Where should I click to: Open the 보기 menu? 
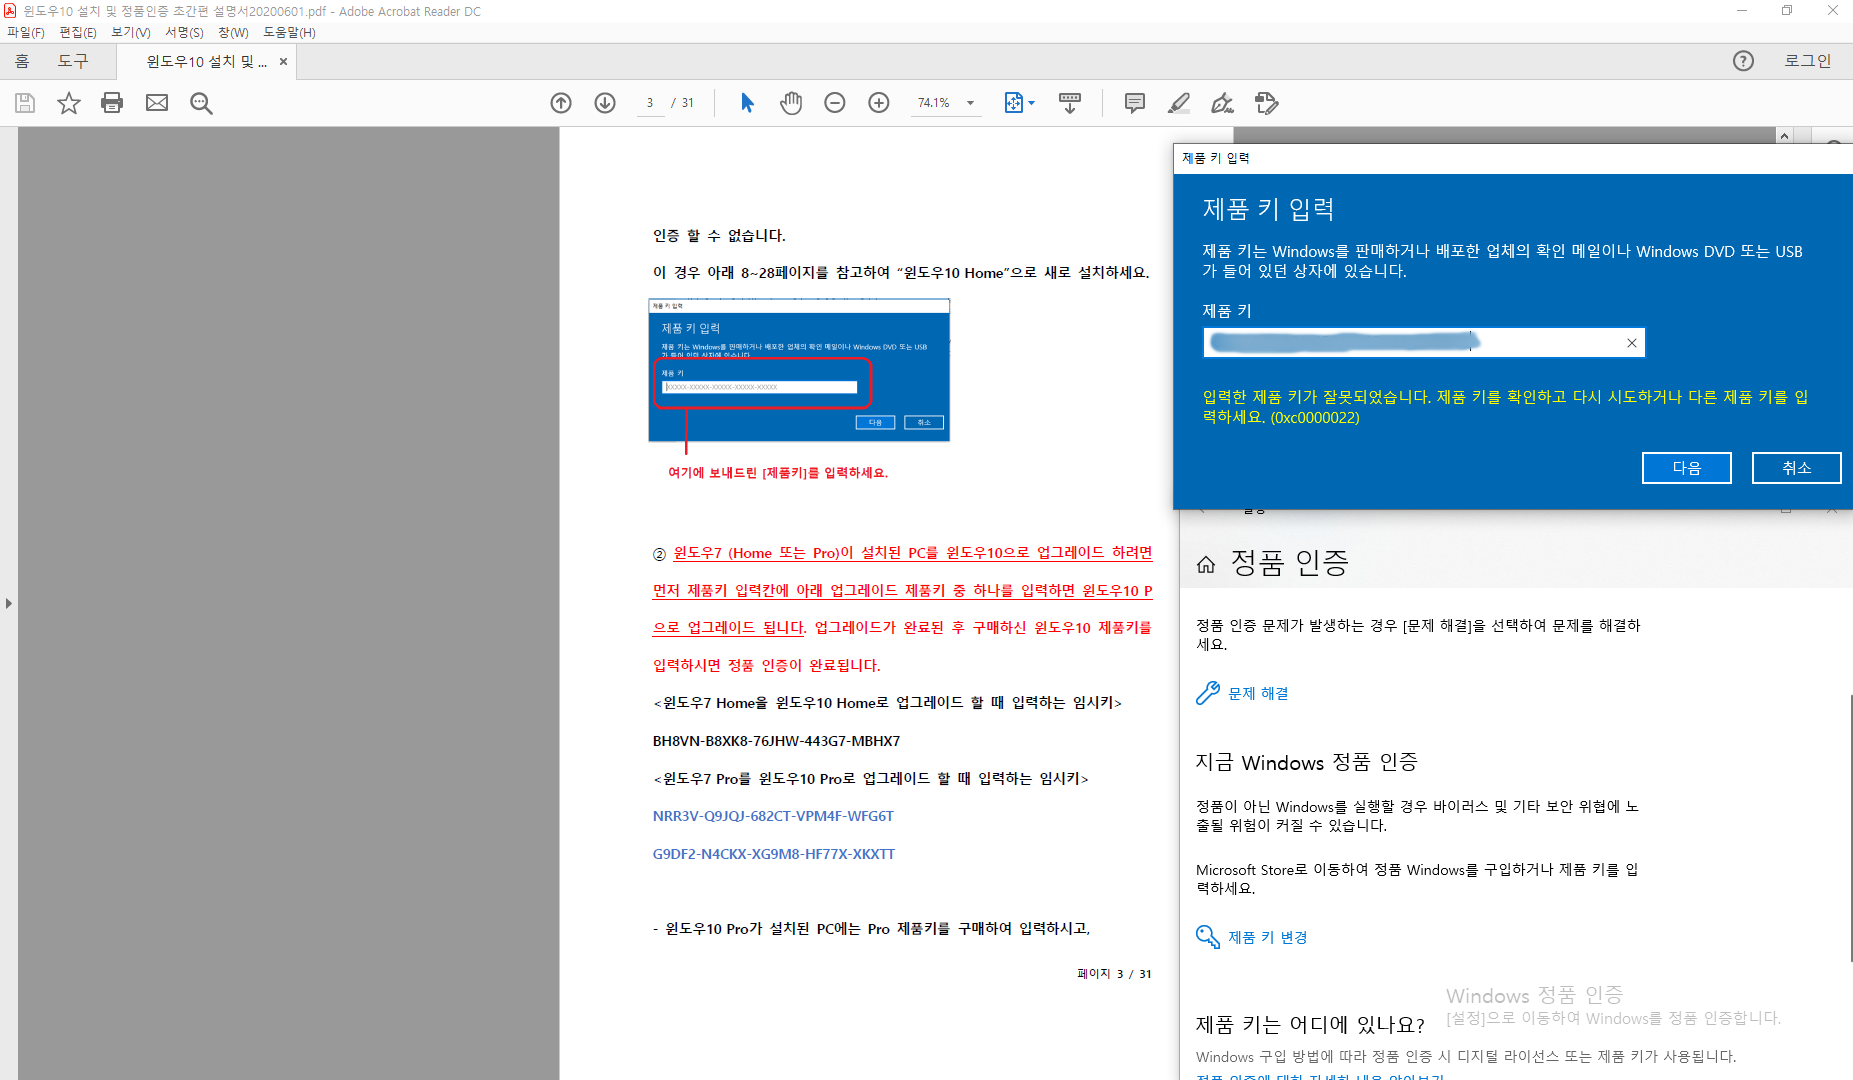point(131,32)
